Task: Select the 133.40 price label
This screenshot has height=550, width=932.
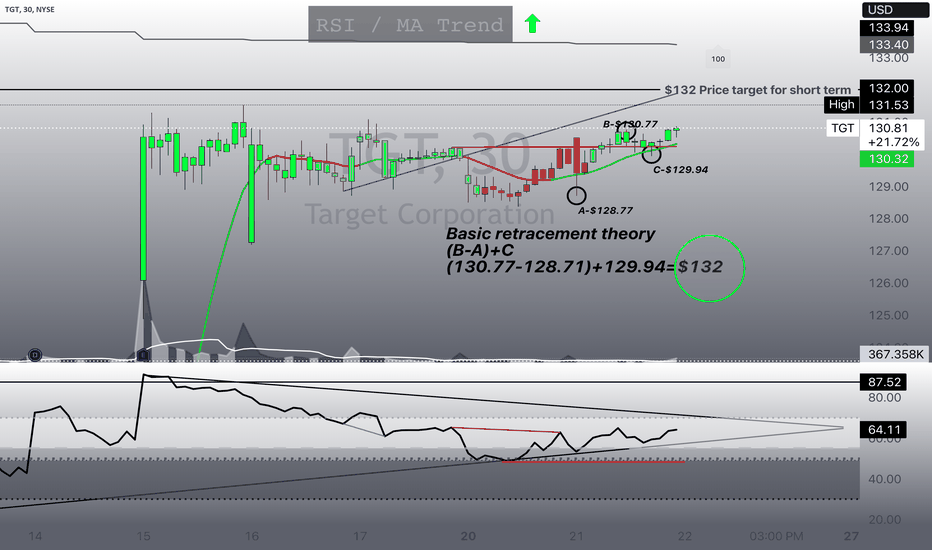Action: (x=888, y=45)
